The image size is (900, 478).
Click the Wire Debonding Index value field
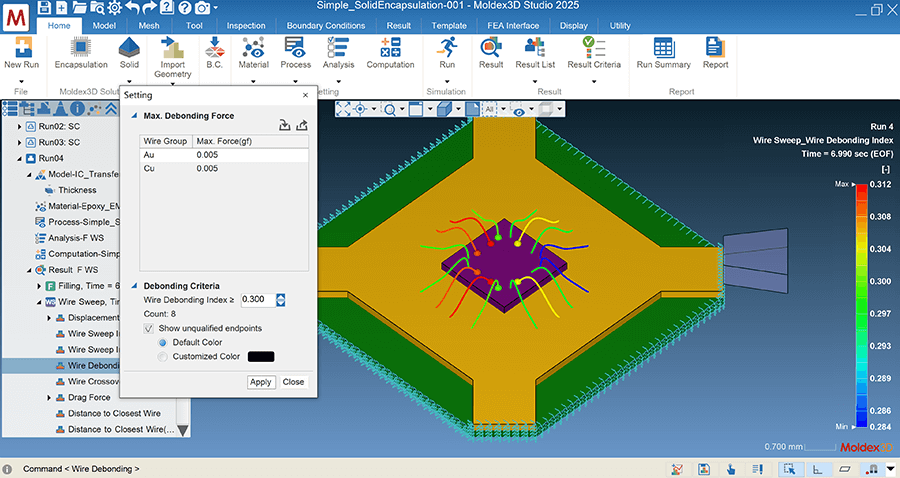tap(257, 300)
